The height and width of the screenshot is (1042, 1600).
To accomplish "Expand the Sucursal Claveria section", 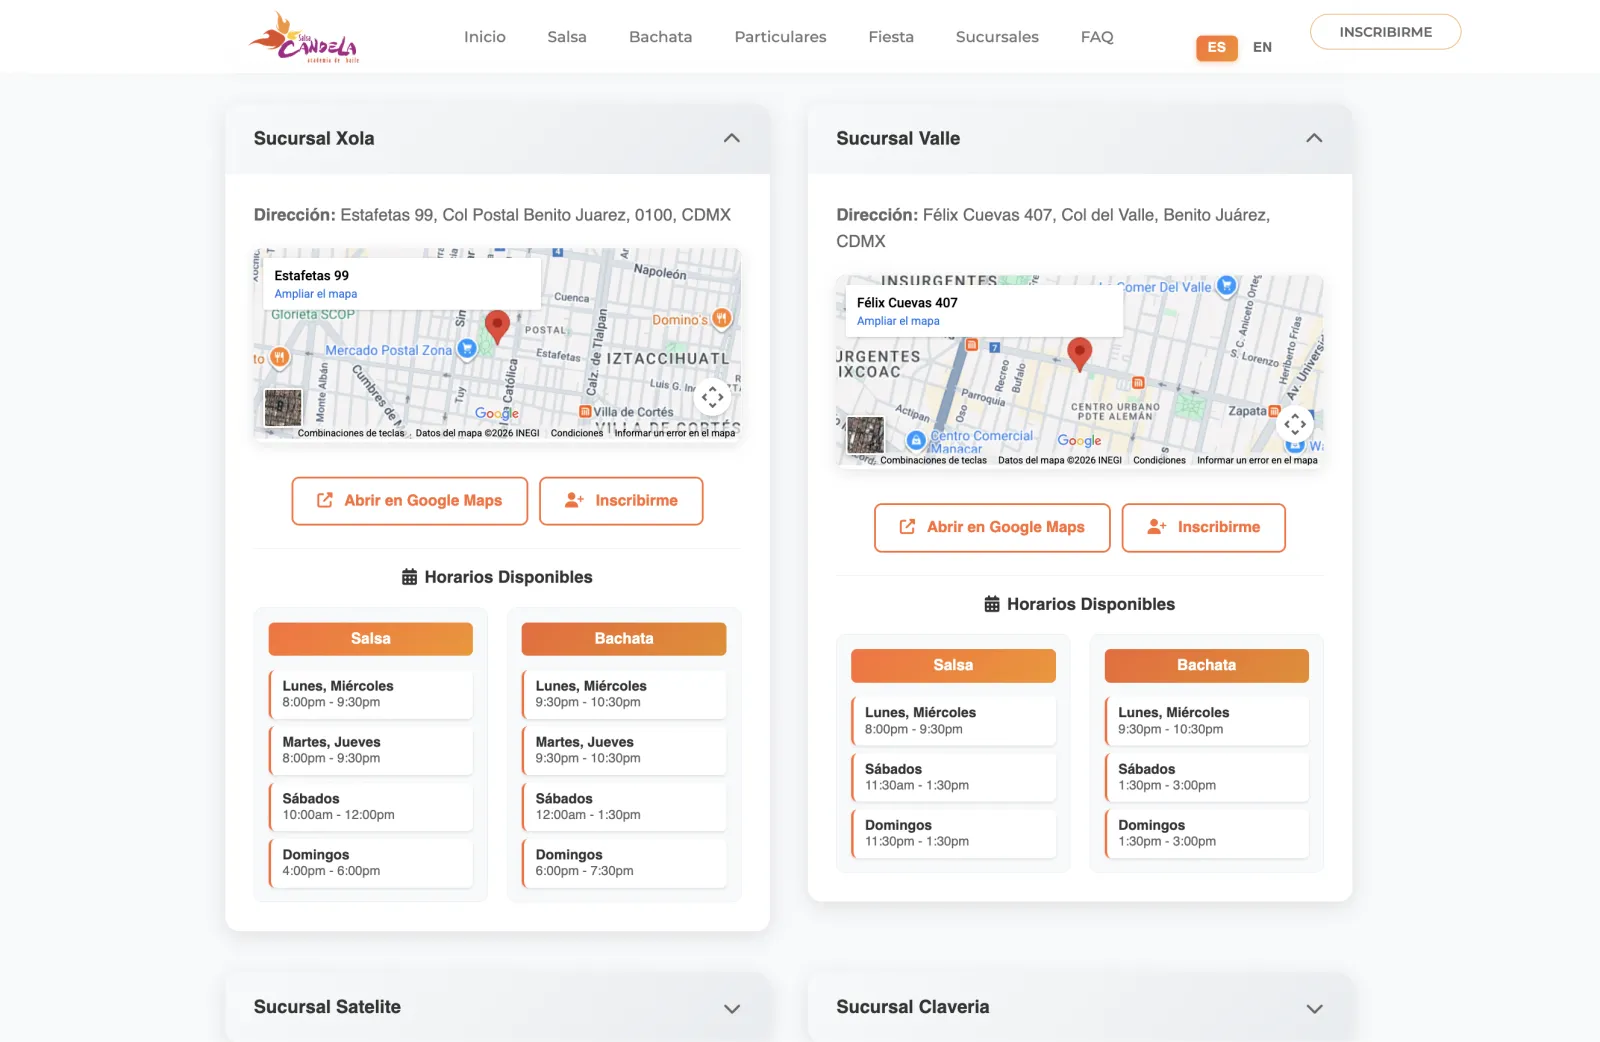I will pos(1080,1007).
